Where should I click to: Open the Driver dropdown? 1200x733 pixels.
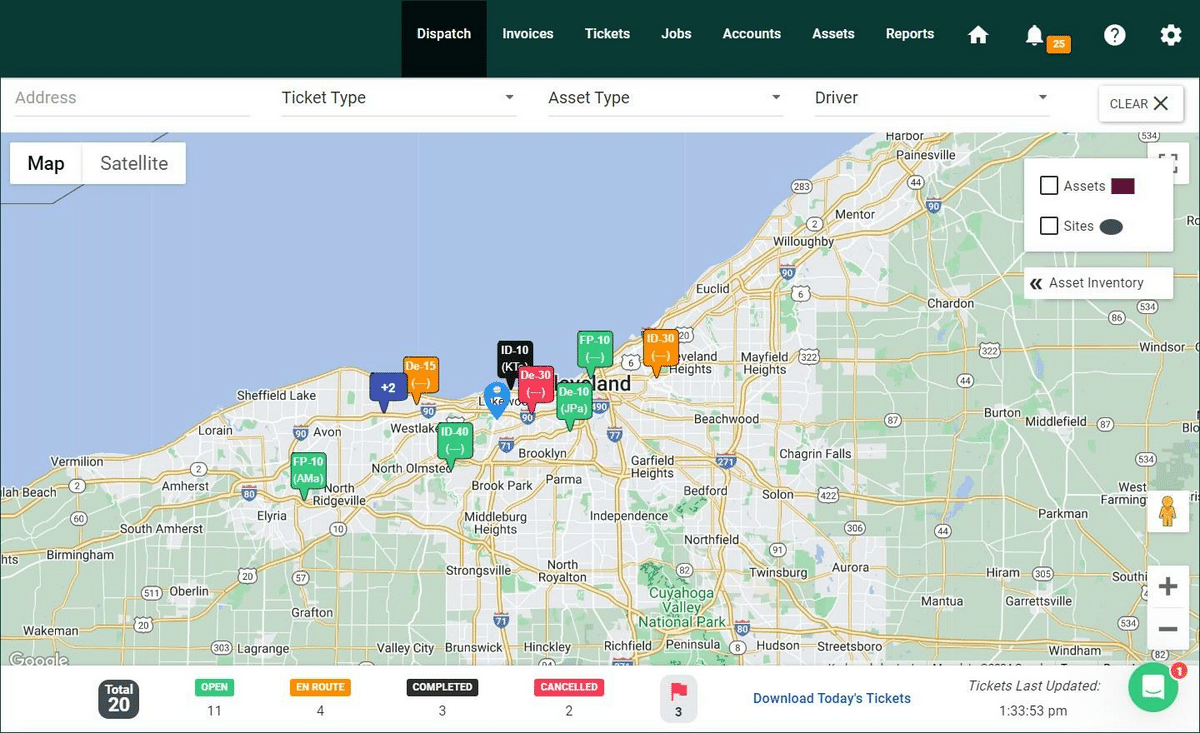point(931,98)
